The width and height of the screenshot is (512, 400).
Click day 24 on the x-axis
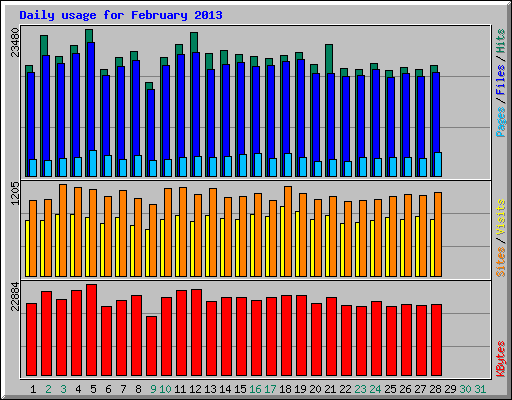coord(375,389)
